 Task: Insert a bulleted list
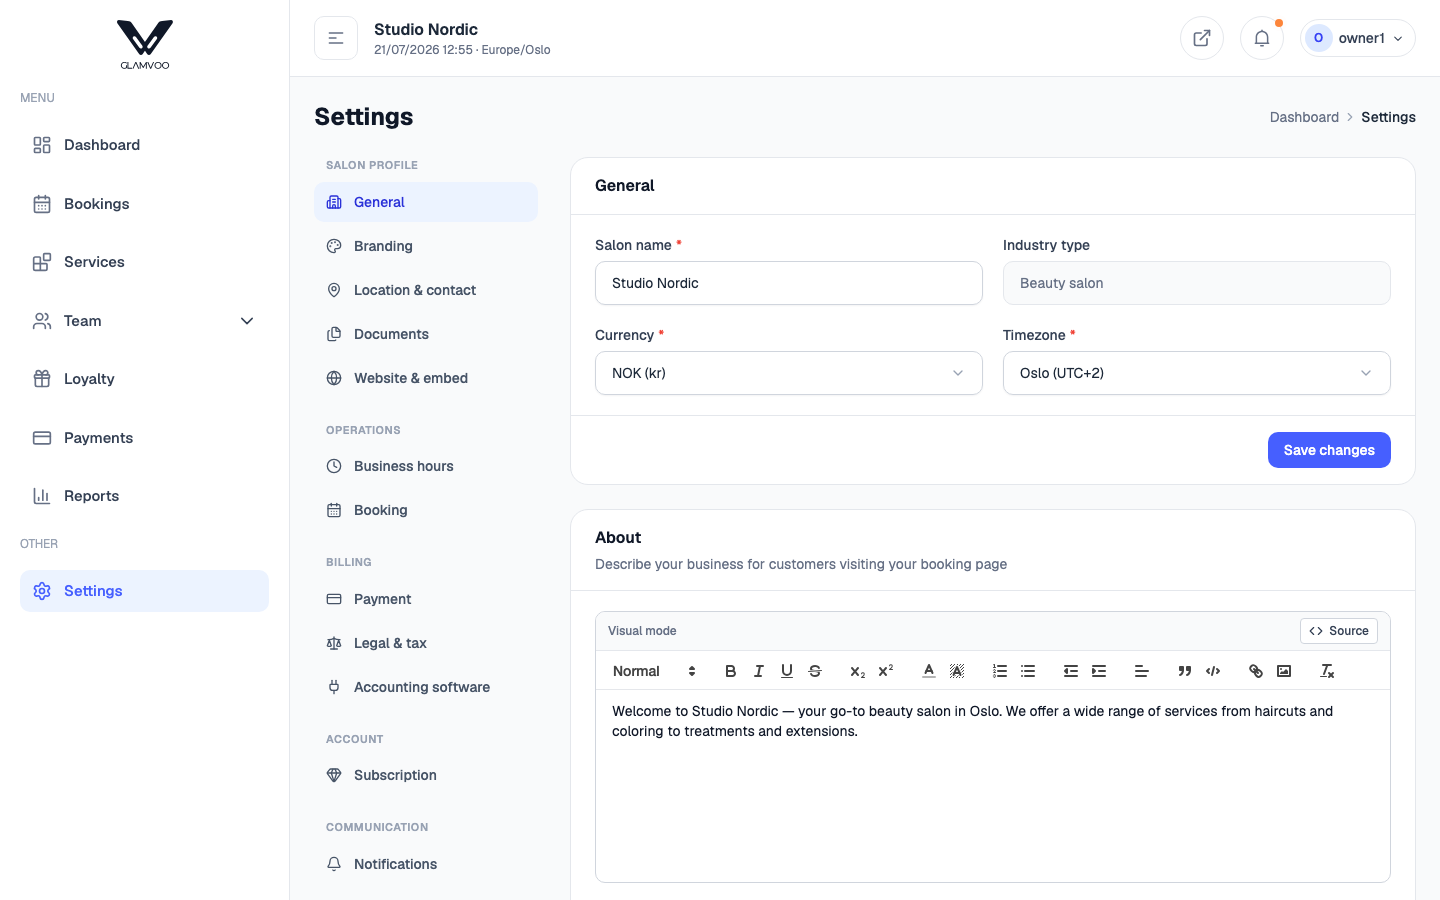click(1028, 671)
